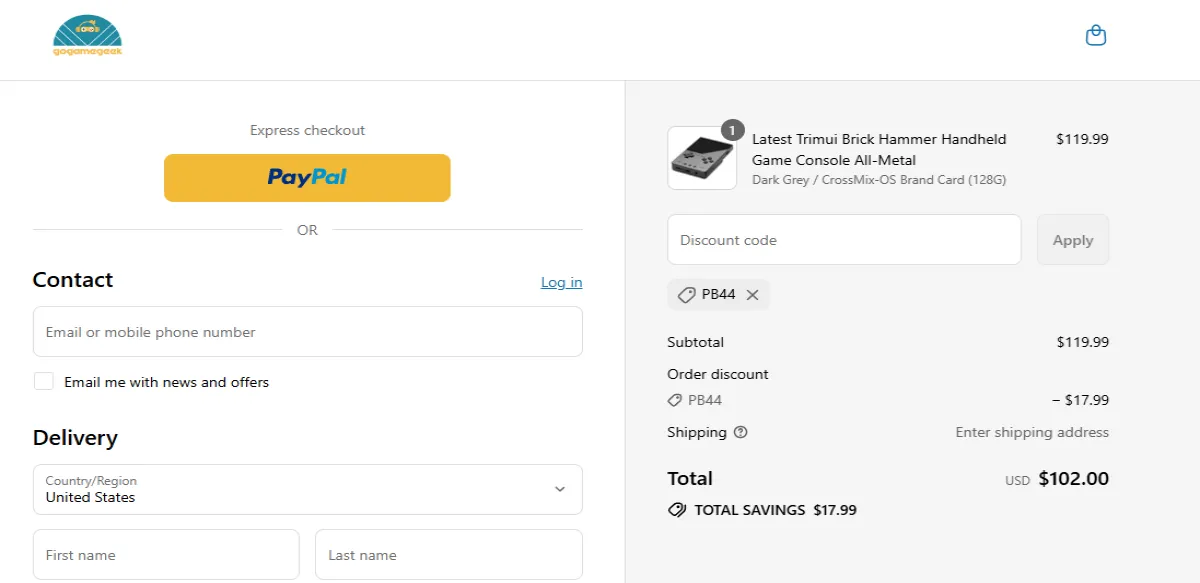The image size is (1200, 583).
Task: Click the email or mobile phone field
Action: tap(307, 331)
